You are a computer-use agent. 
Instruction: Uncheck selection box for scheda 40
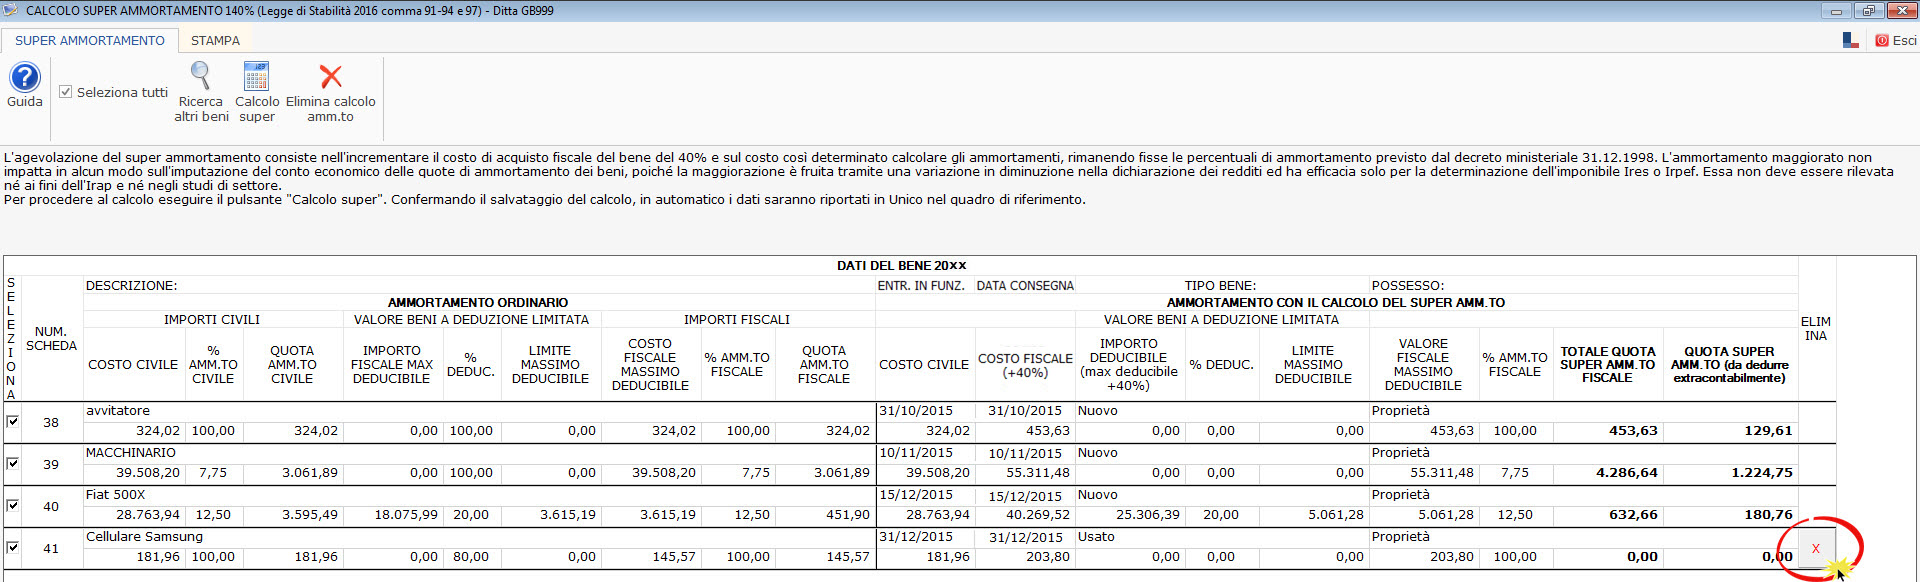[12, 506]
